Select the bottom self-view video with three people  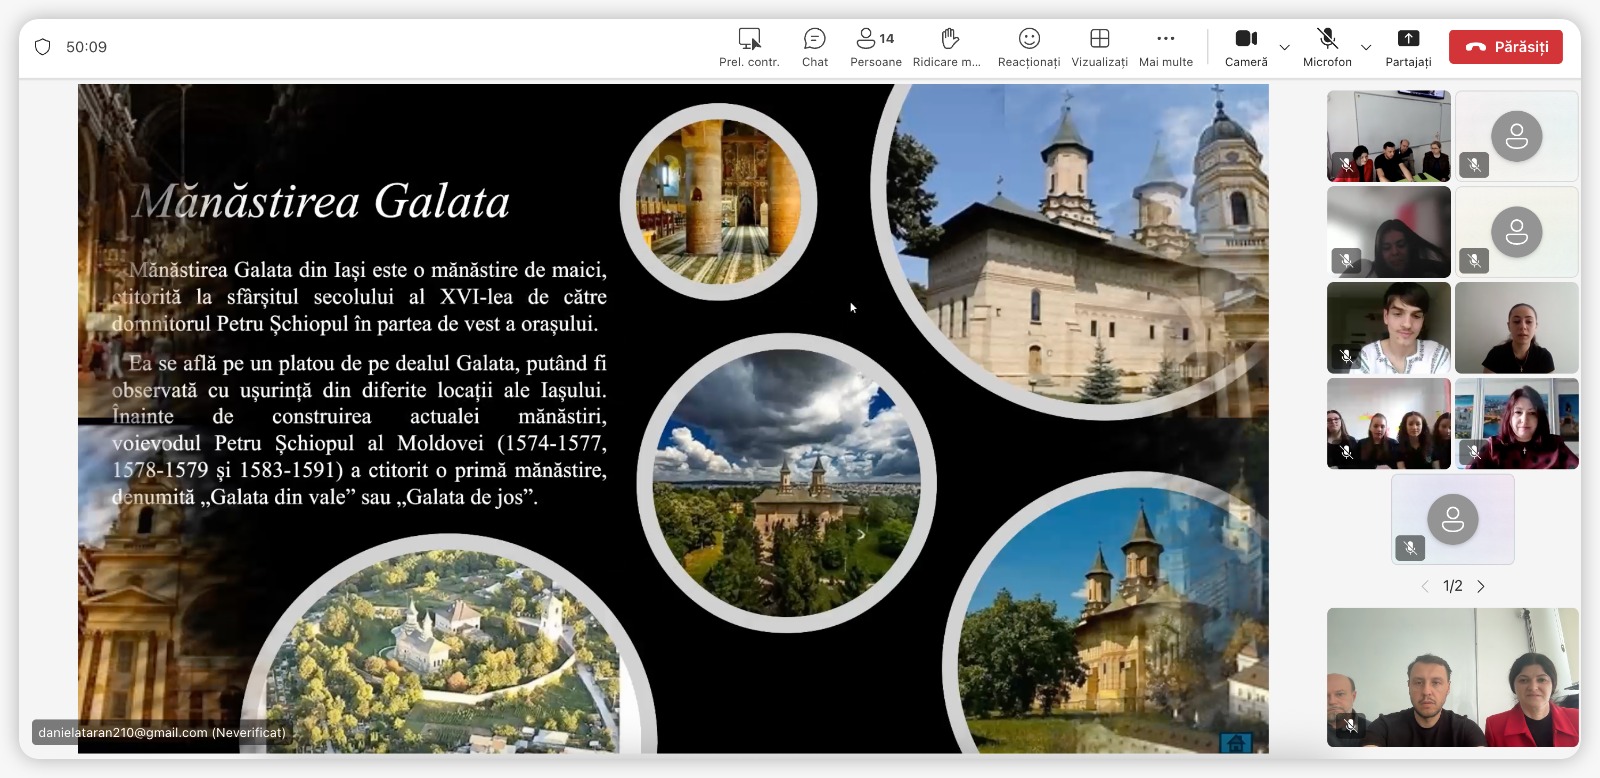(1453, 677)
